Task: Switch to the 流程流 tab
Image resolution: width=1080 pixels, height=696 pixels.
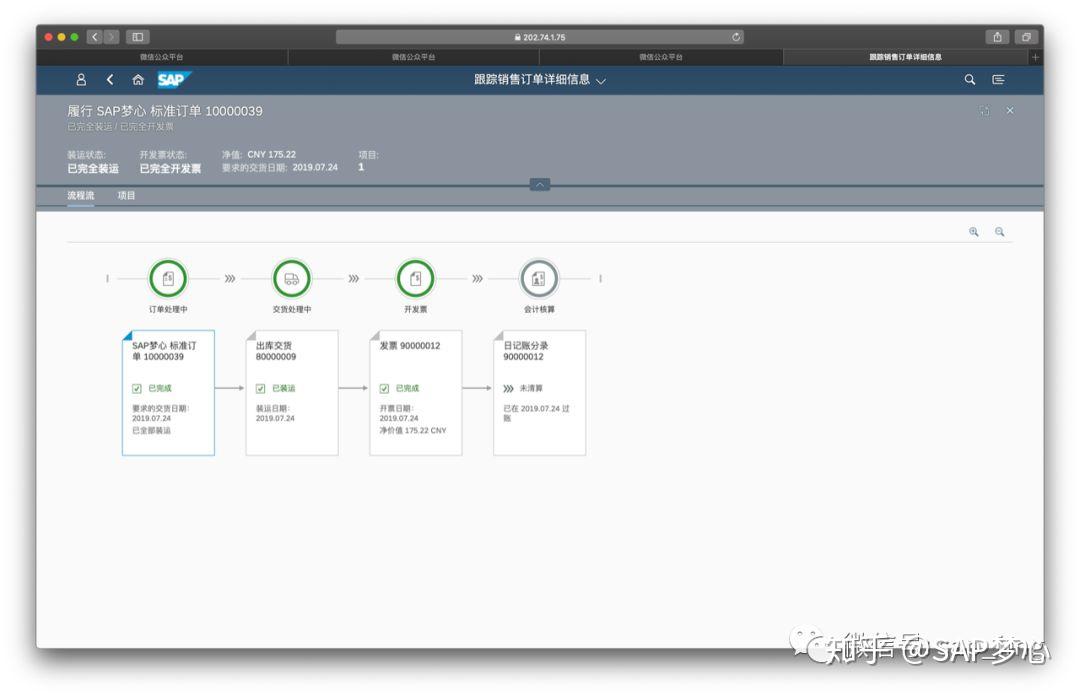Action: pos(81,196)
